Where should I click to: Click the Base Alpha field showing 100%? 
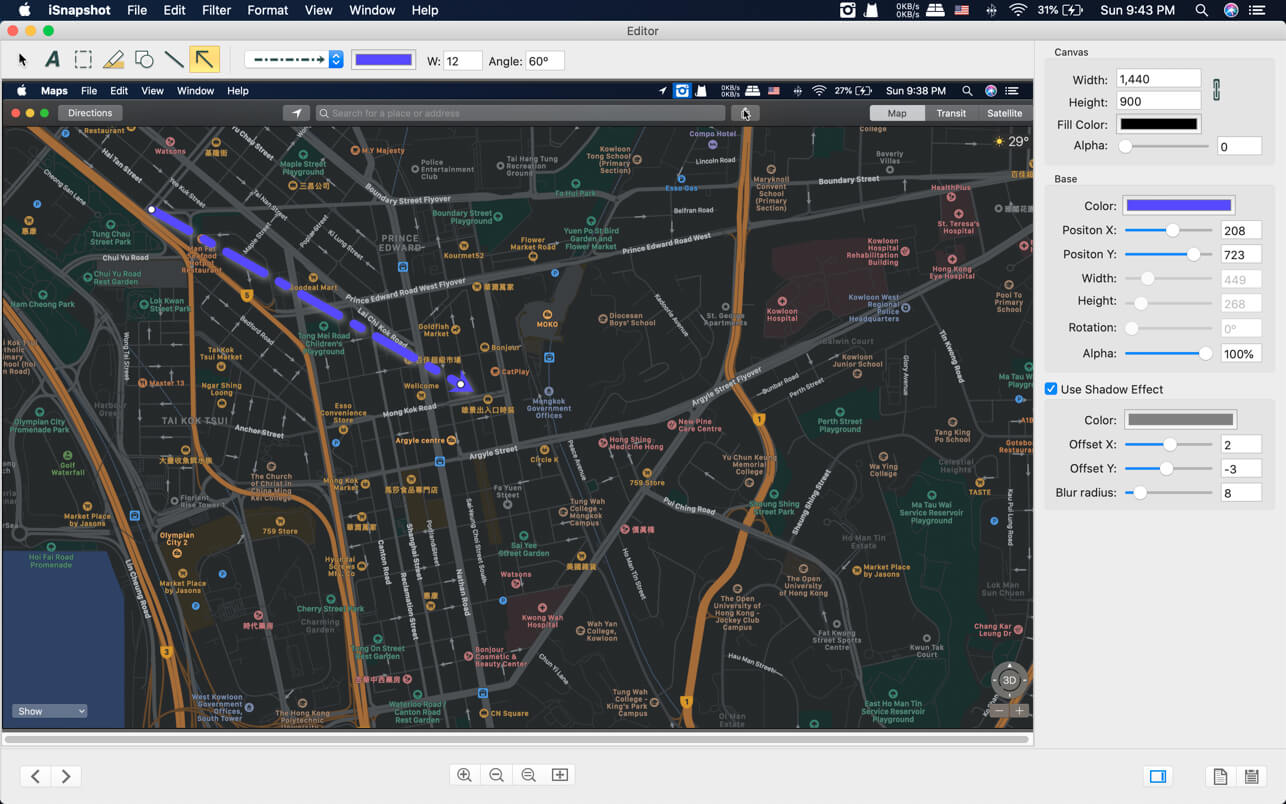coord(1241,354)
